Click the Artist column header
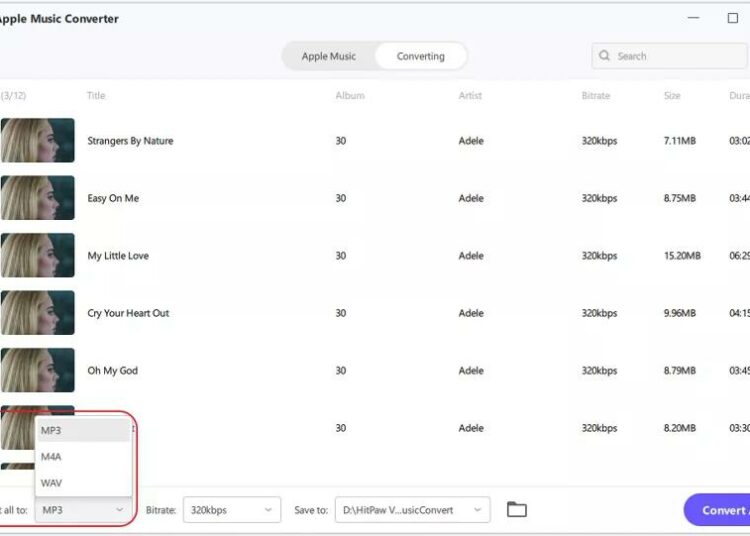Screen dimensions: 750x536 (x=470, y=95)
